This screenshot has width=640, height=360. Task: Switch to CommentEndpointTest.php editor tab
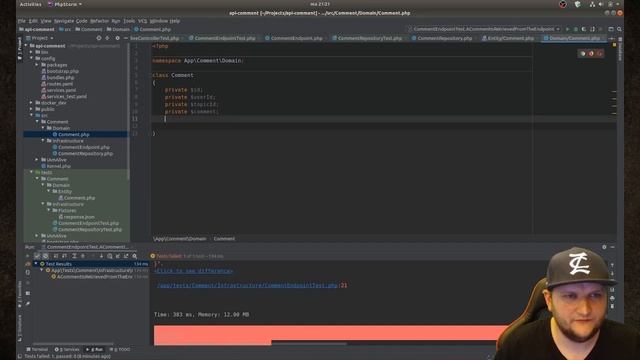click(x=222, y=38)
